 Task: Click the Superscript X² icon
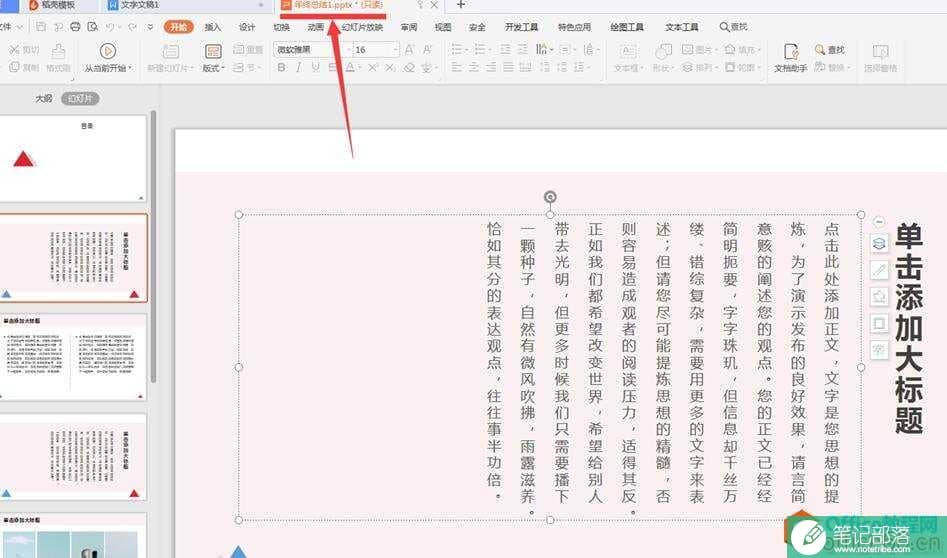(373, 67)
